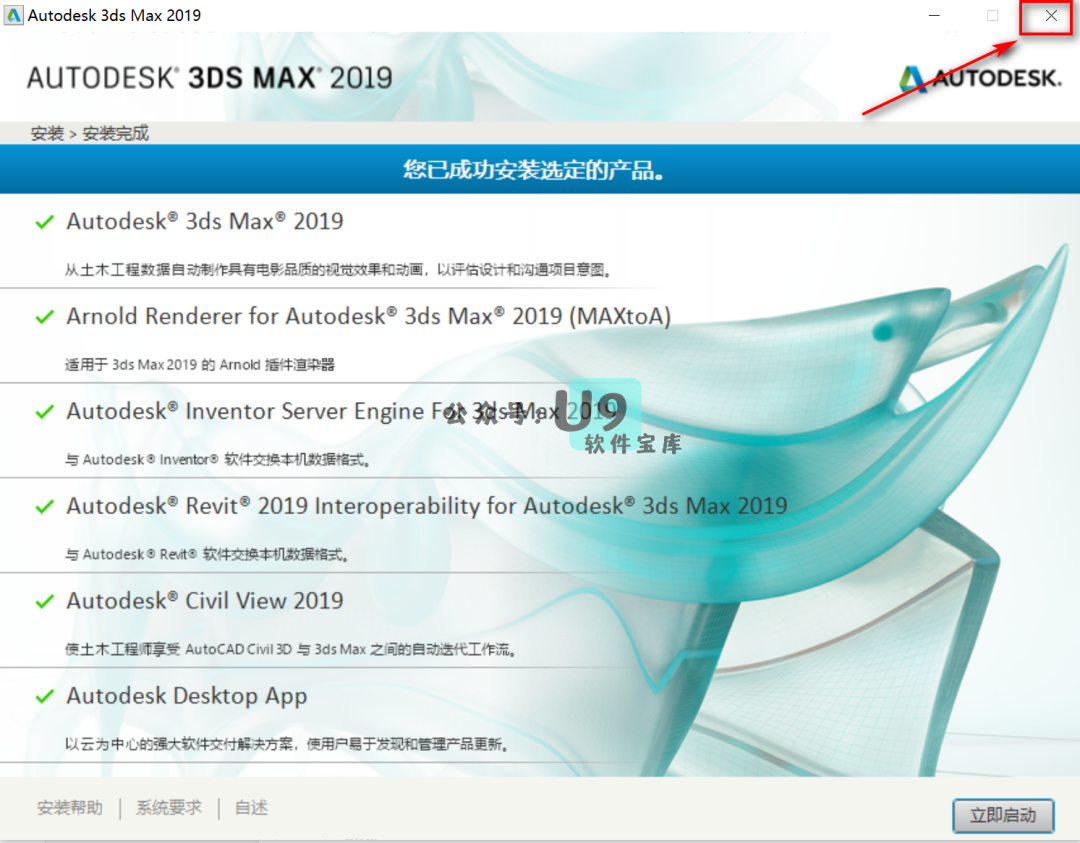
Task: Select the Autodesk 3ds Max 2019 product title
Action: tap(205, 221)
